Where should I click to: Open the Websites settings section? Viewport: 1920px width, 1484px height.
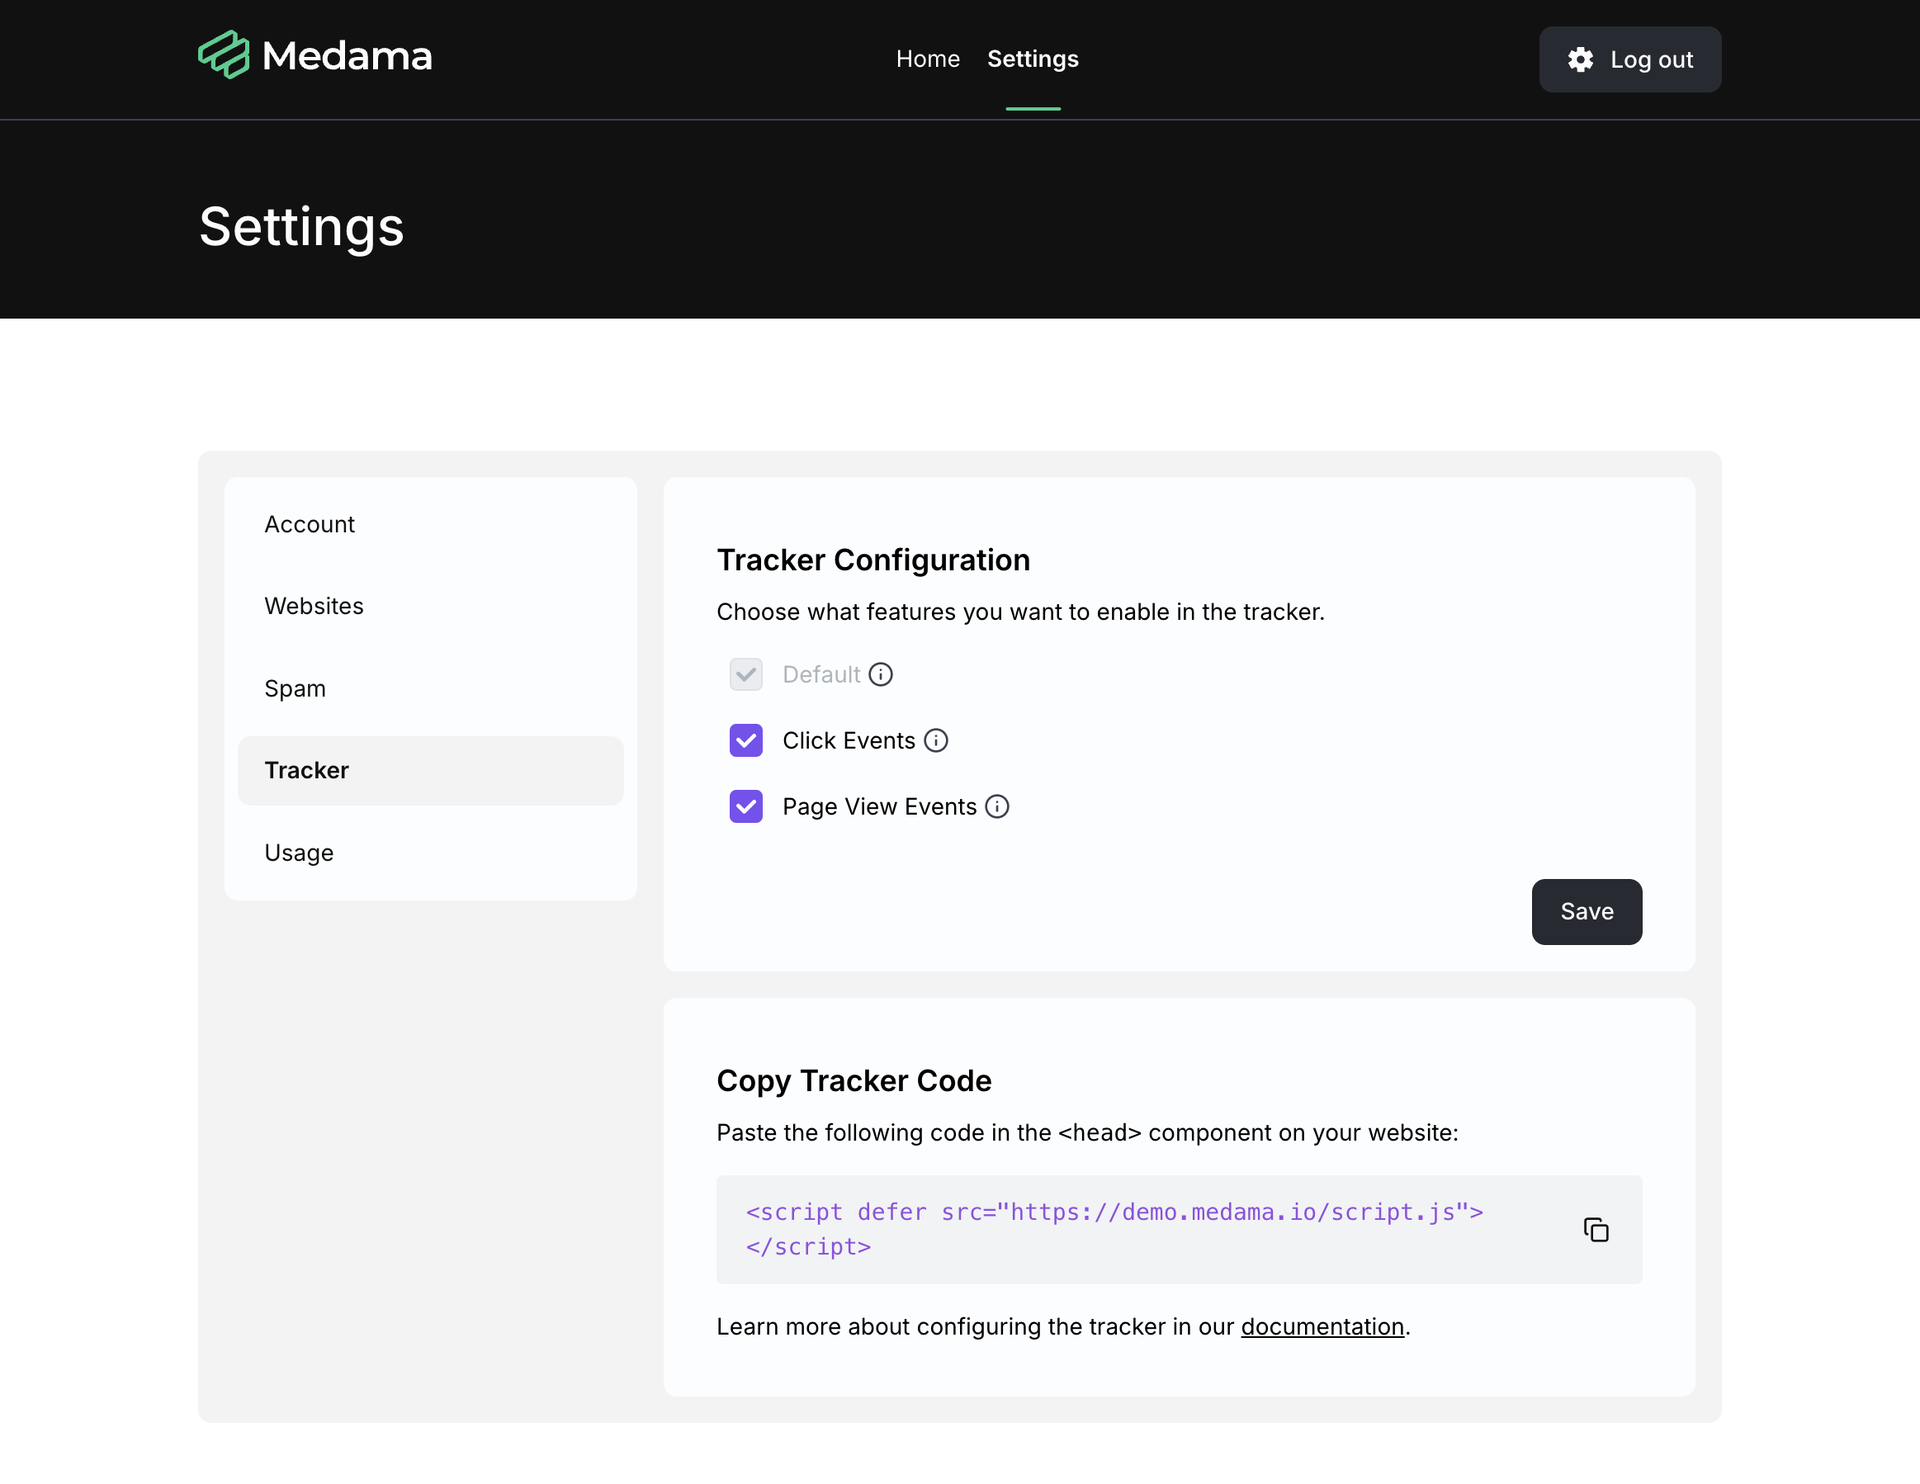click(431, 607)
